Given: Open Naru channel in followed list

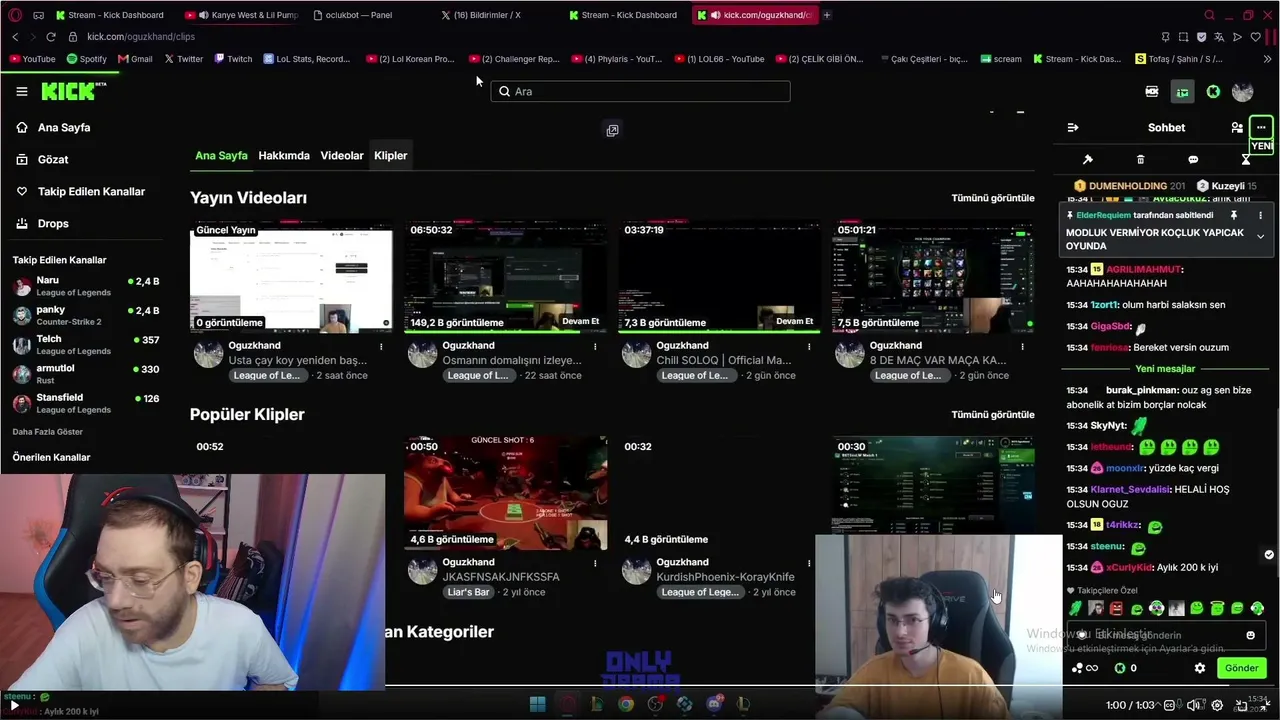Looking at the screenshot, I should point(86,287).
